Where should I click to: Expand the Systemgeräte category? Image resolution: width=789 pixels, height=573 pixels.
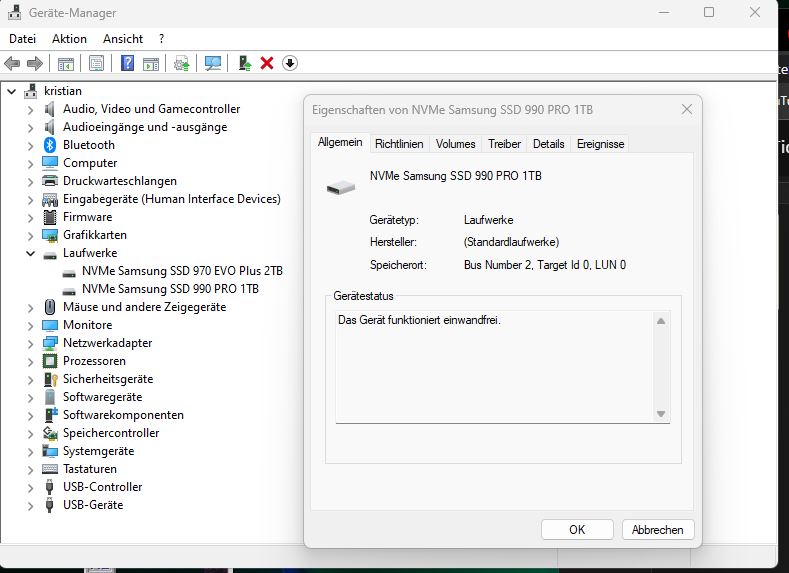tap(31, 452)
